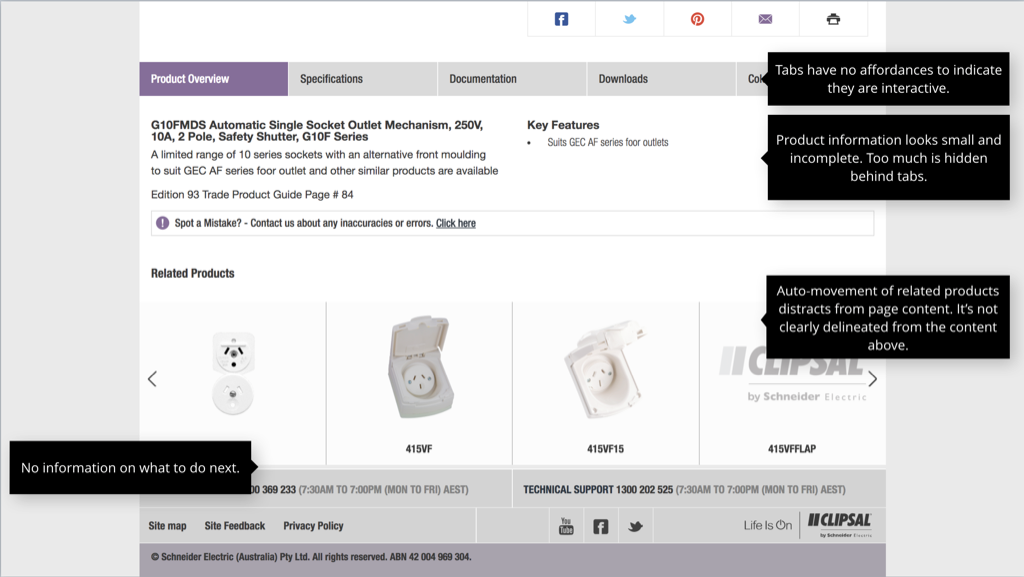Click the 'Click here' mistake report link
The width and height of the screenshot is (1024, 577).
(455, 223)
